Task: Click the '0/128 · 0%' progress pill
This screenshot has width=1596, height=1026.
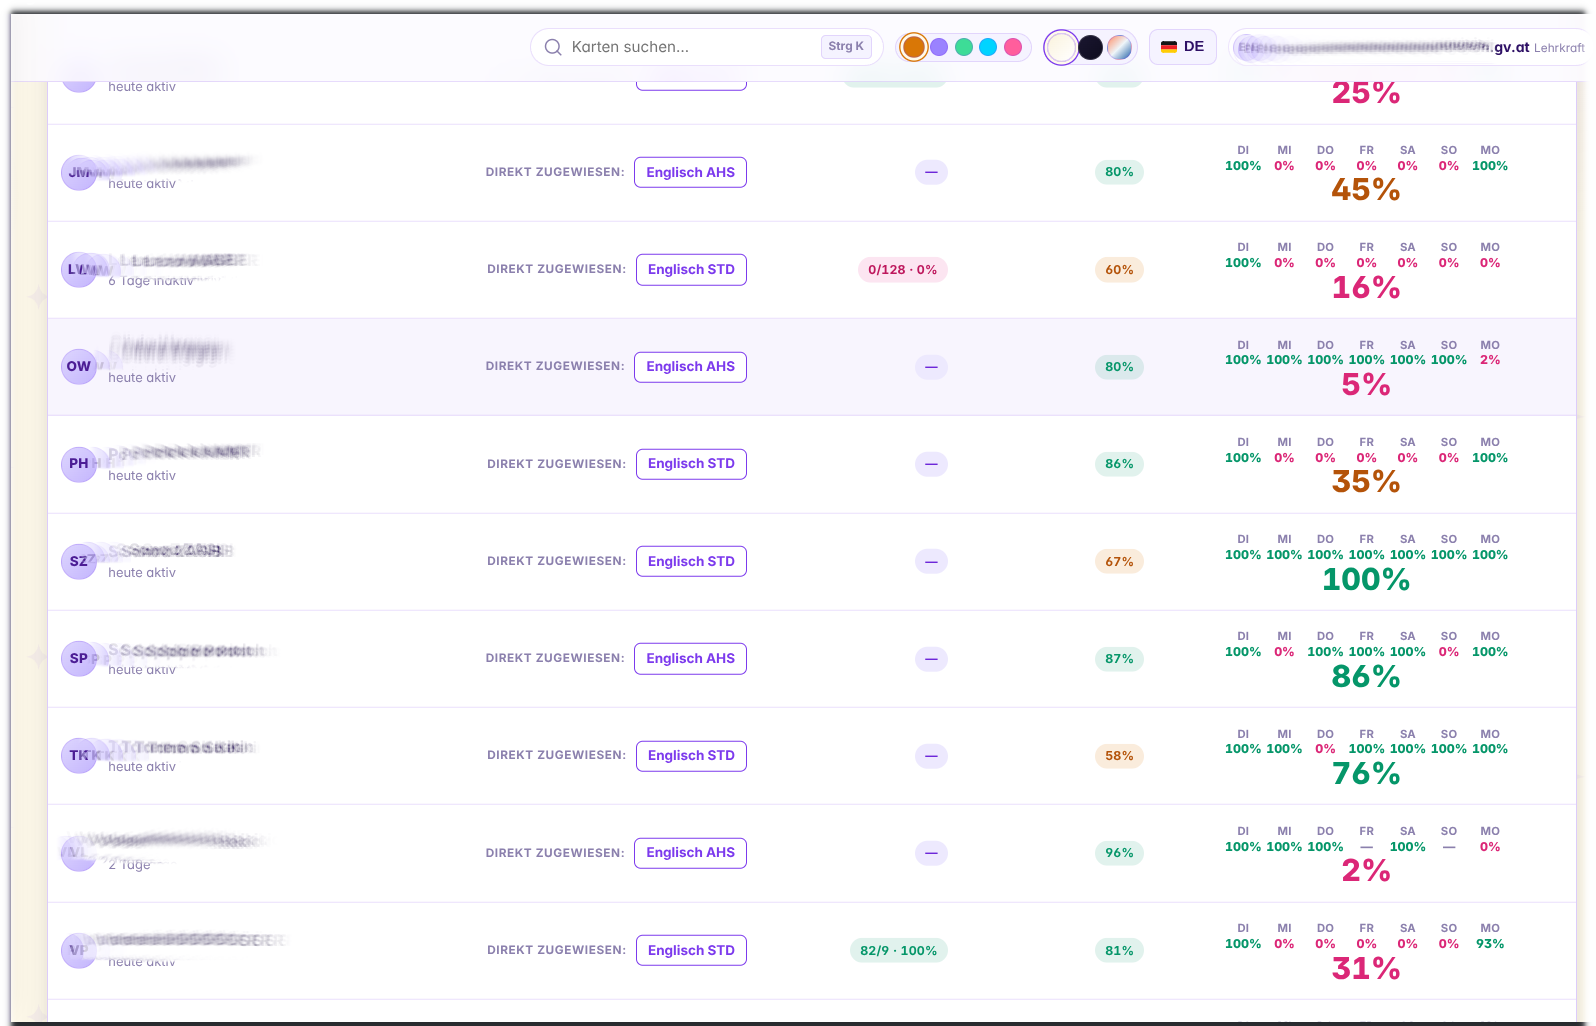Action: (x=902, y=270)
